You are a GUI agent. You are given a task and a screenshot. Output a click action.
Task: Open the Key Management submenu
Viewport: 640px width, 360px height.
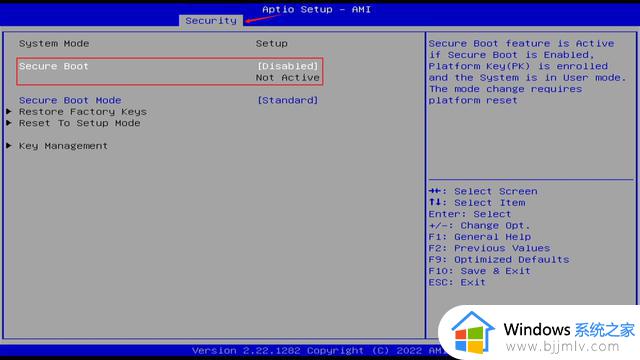tap(63, 146)
